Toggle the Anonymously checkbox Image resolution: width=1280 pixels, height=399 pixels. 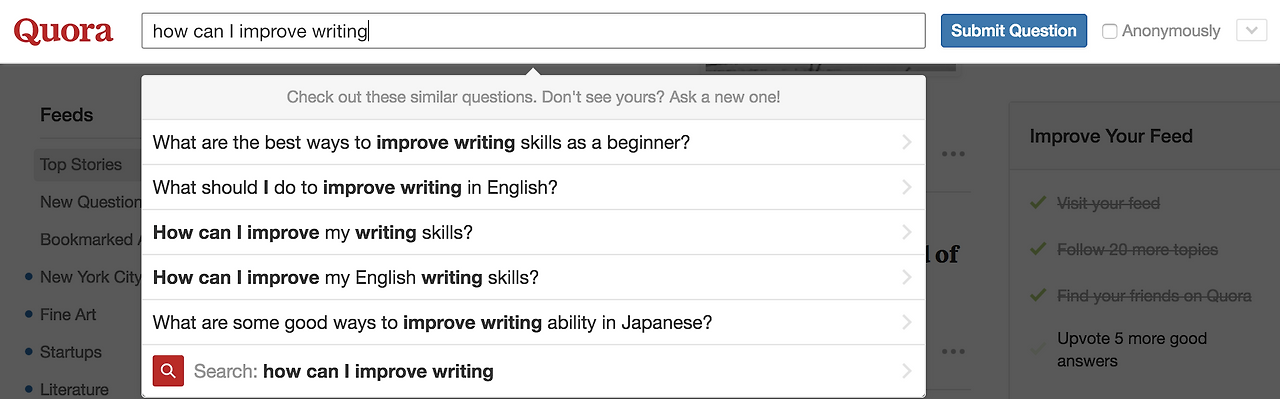[1109, 31]
